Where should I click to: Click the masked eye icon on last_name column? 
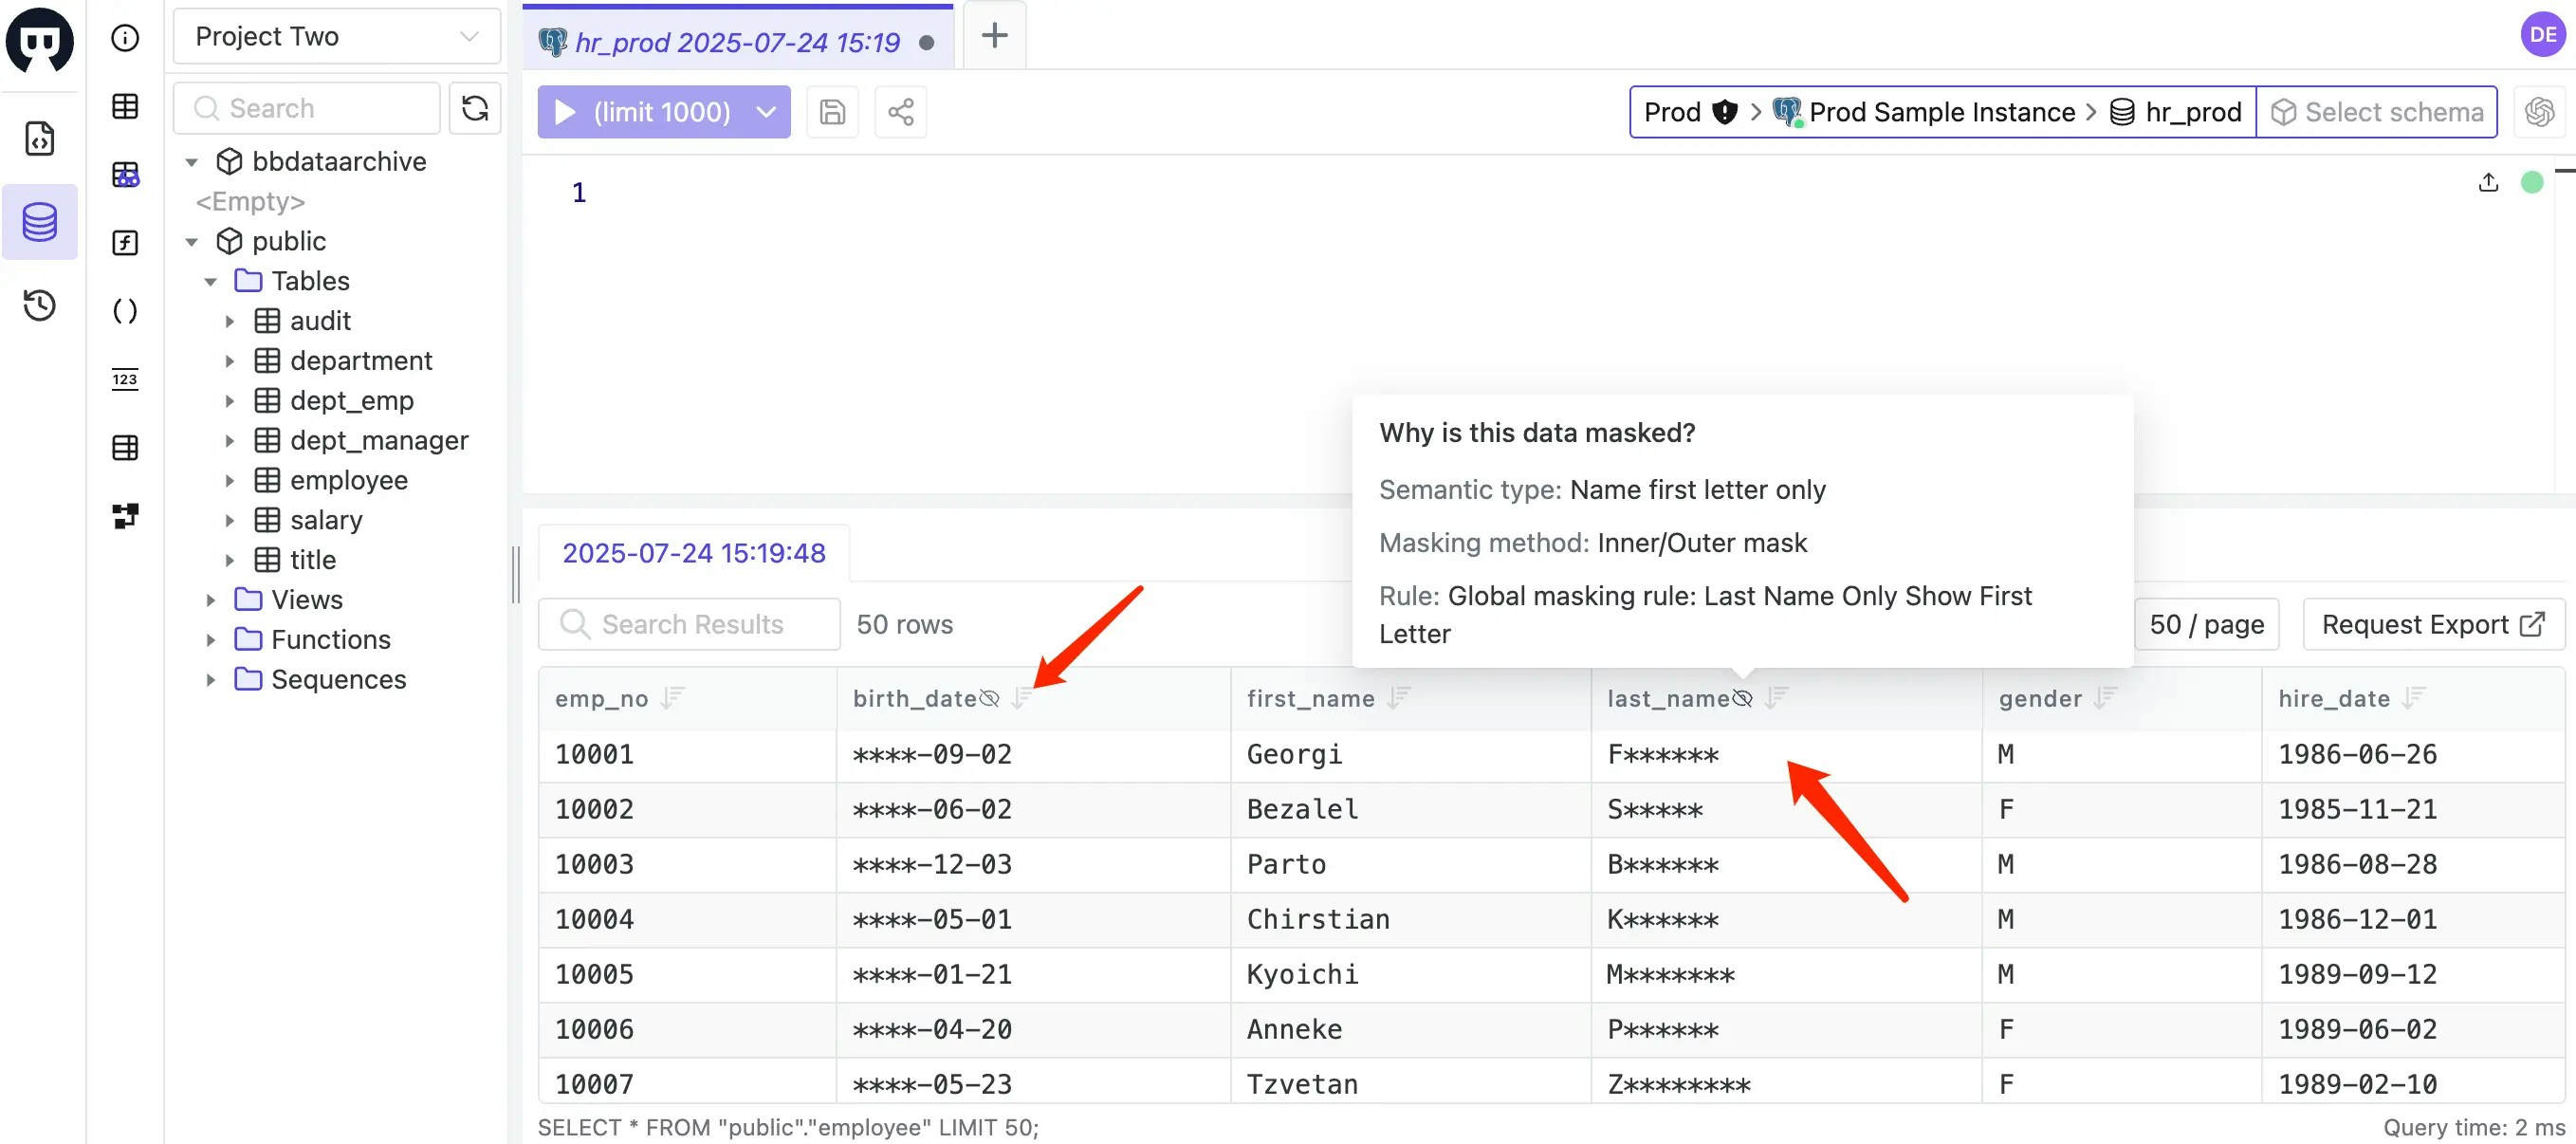click(x=1742, y=698)
